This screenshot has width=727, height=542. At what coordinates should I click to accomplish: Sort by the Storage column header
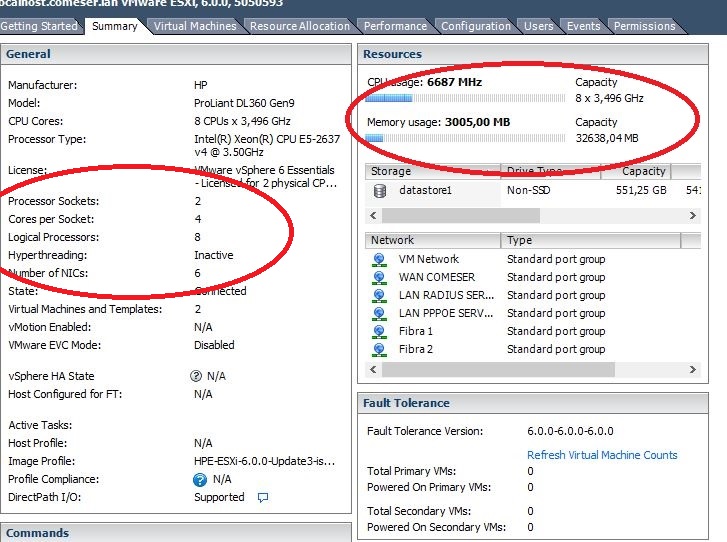433,171
